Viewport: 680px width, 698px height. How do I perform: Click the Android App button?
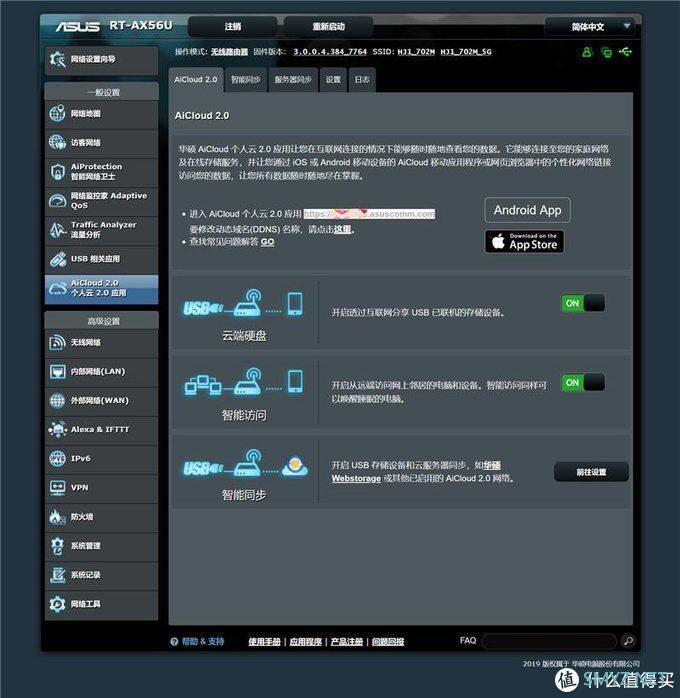point(527,210)
